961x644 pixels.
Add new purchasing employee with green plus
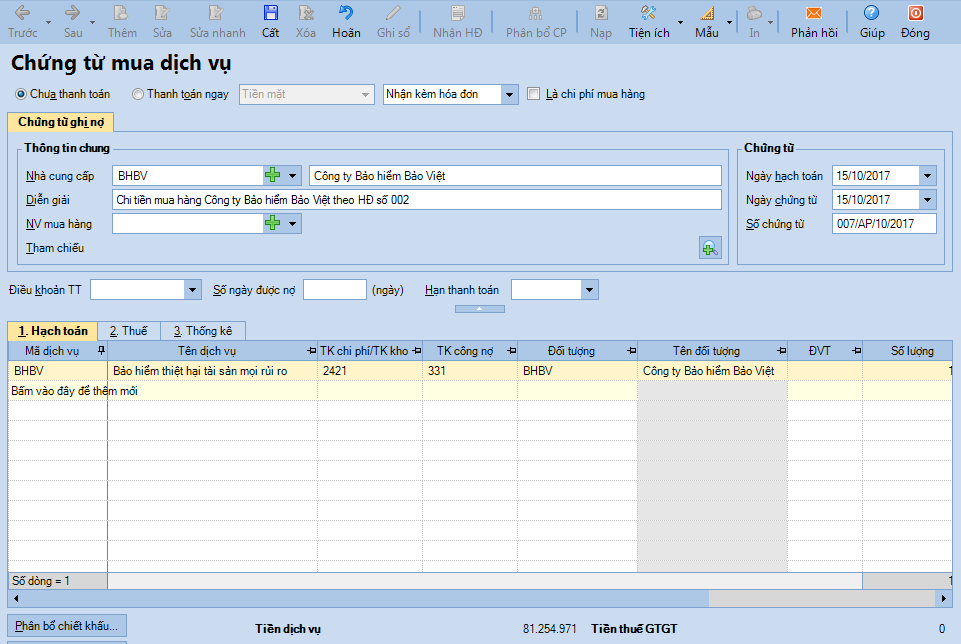273,223
